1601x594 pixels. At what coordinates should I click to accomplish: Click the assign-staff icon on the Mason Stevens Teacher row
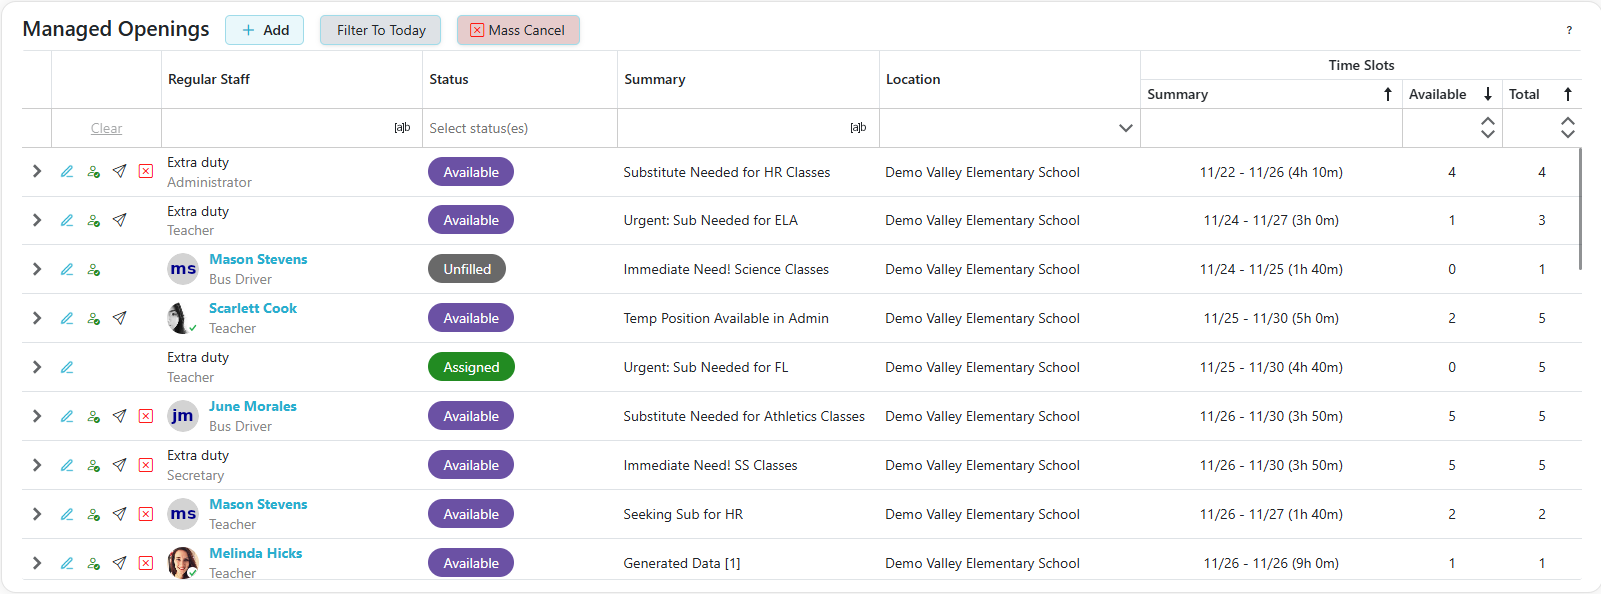tap(93, 514)
